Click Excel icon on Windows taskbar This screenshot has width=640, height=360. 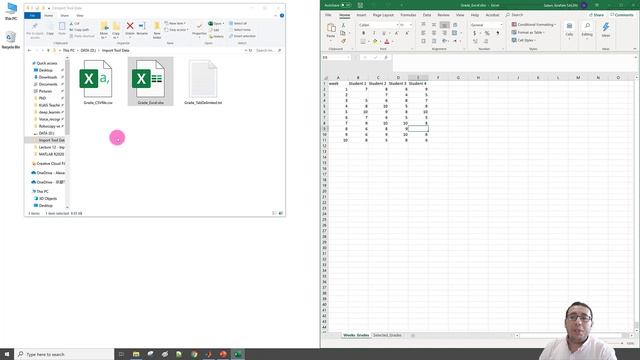click(238, 354)
